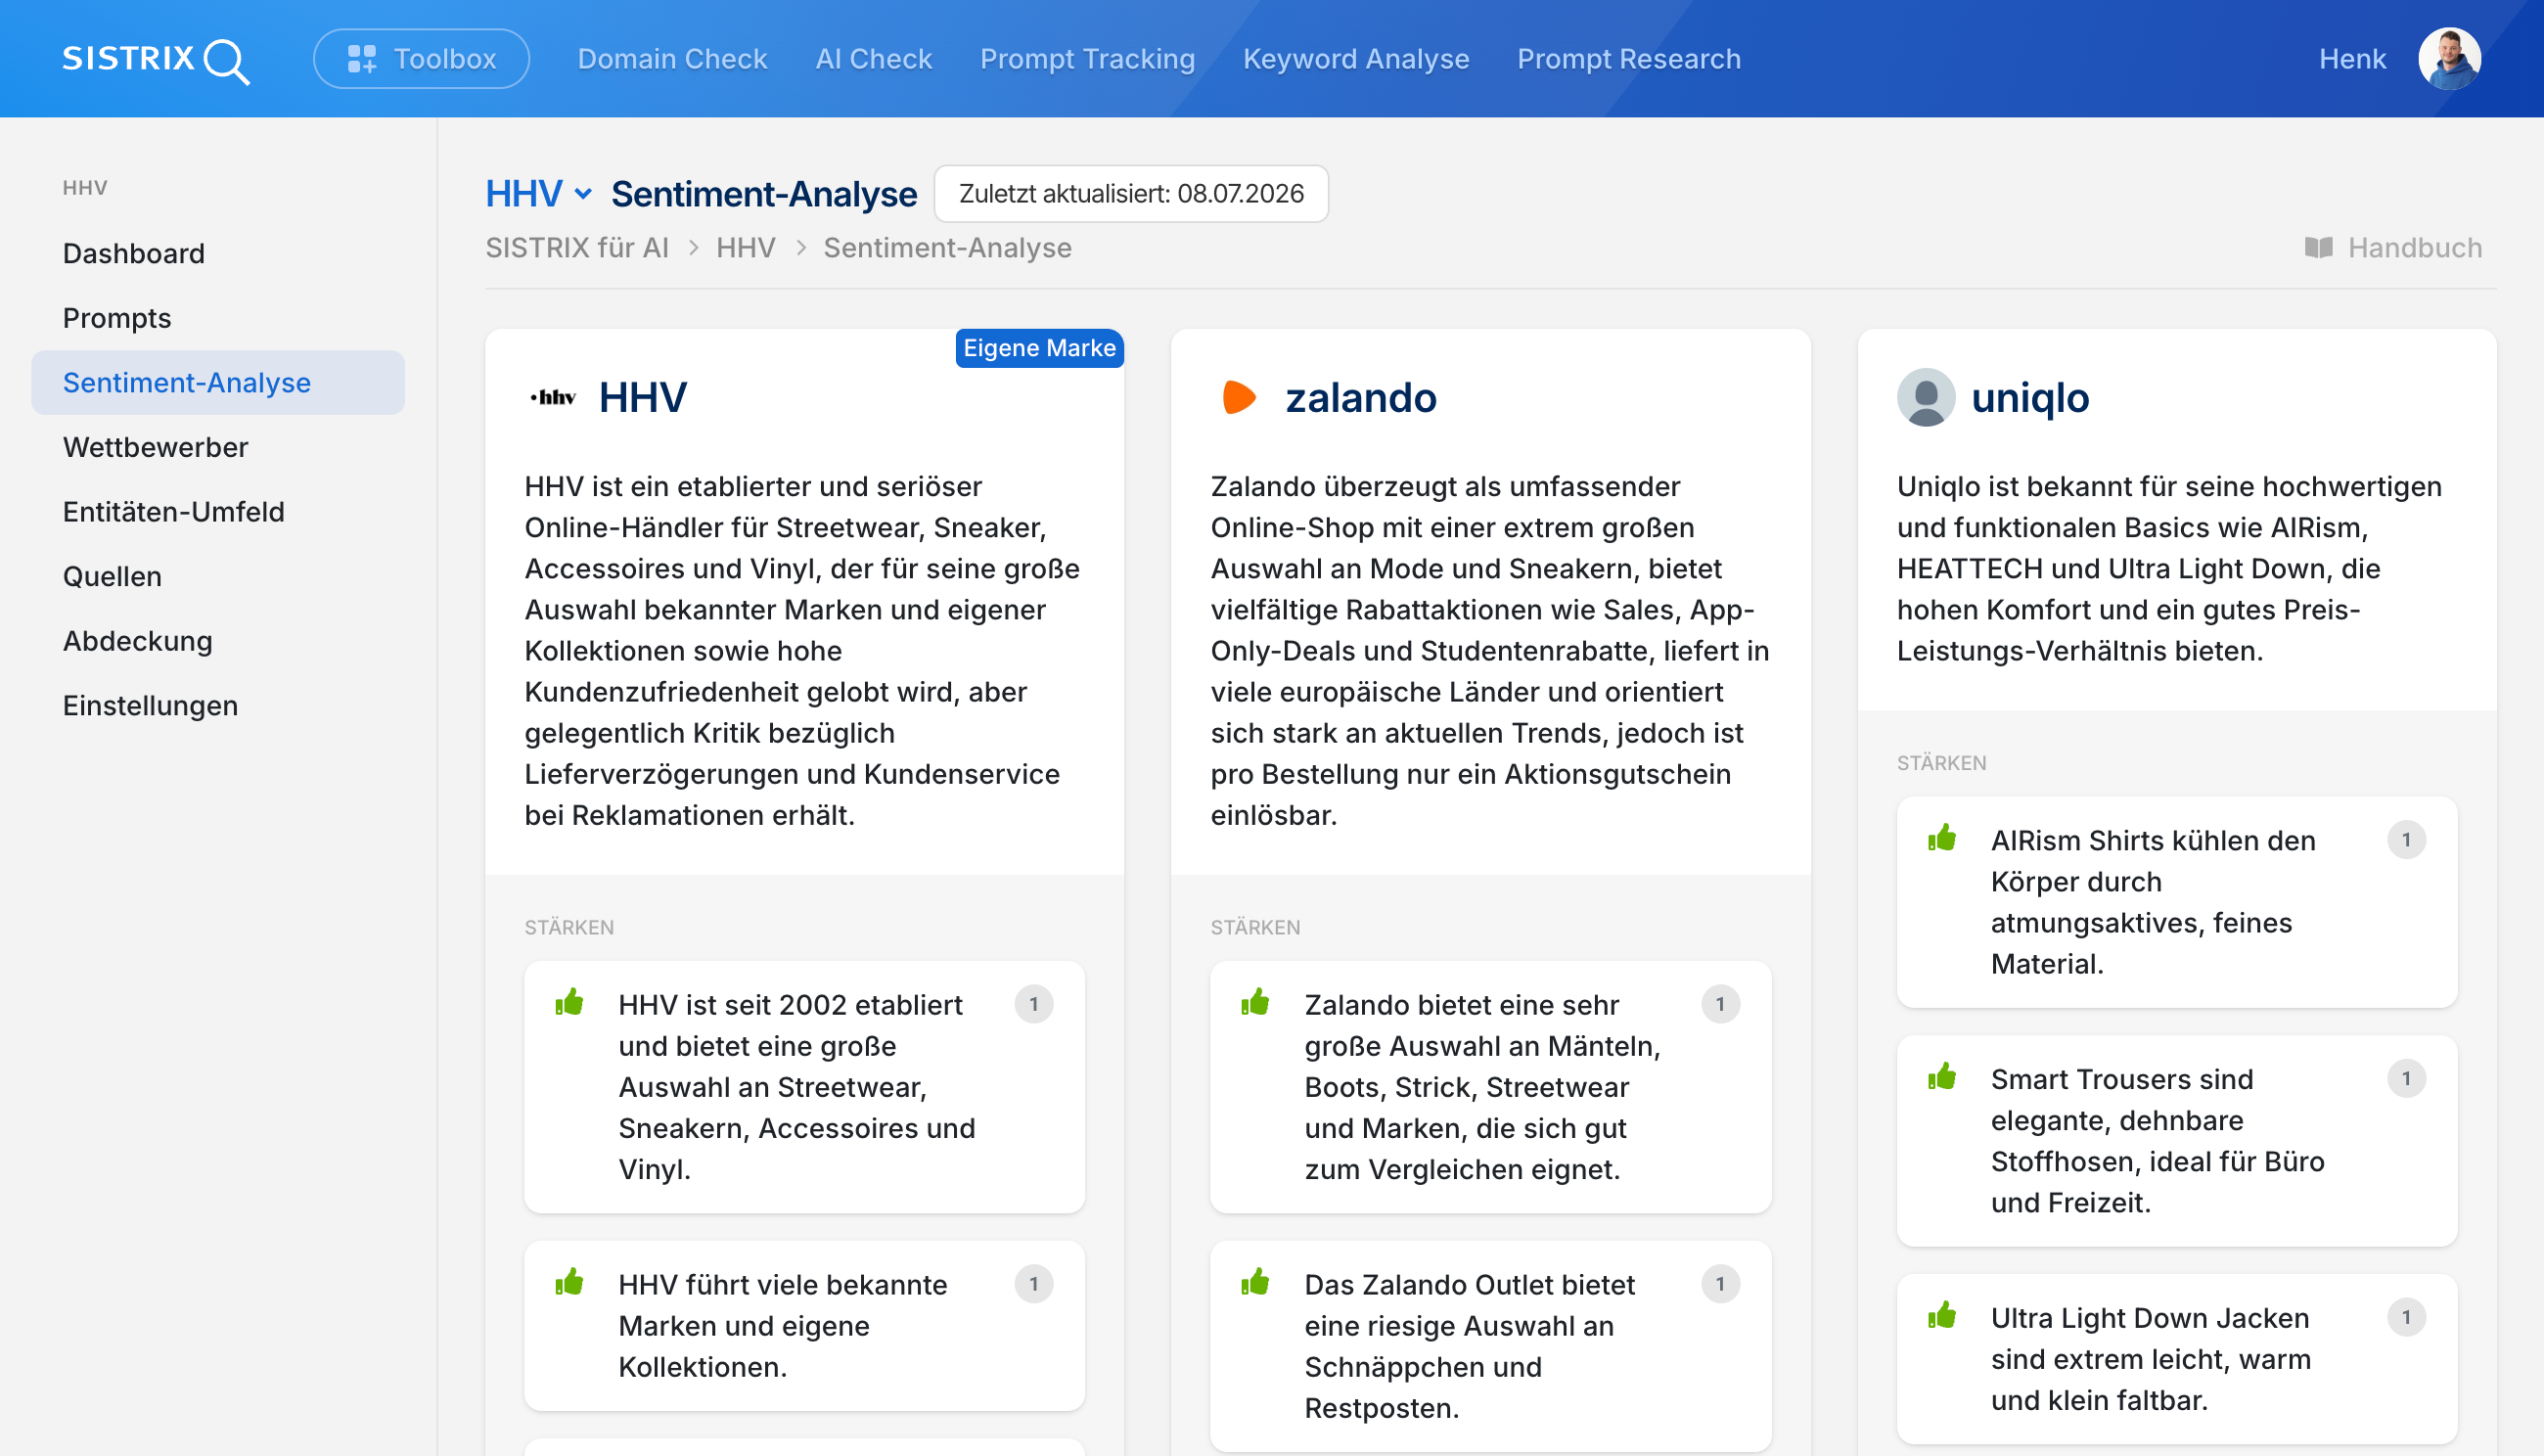Click count badge on 'HHV ist seit 2002 etabliert'
2544x1456 pixels.
point(1034,1005)
